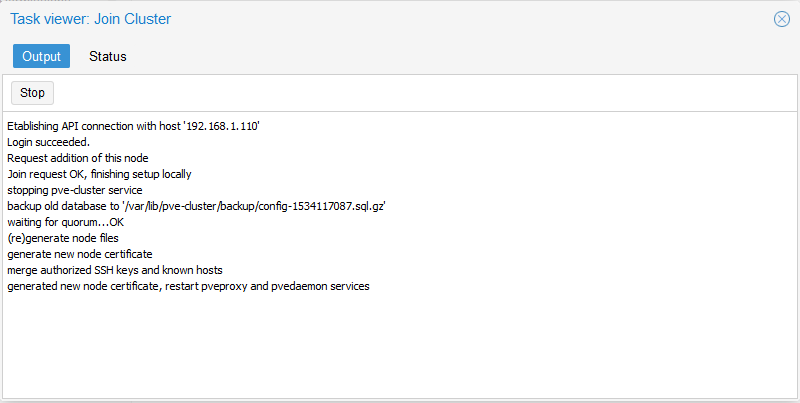Click the 'waiting for quorum...OK' line

(65, 222)
